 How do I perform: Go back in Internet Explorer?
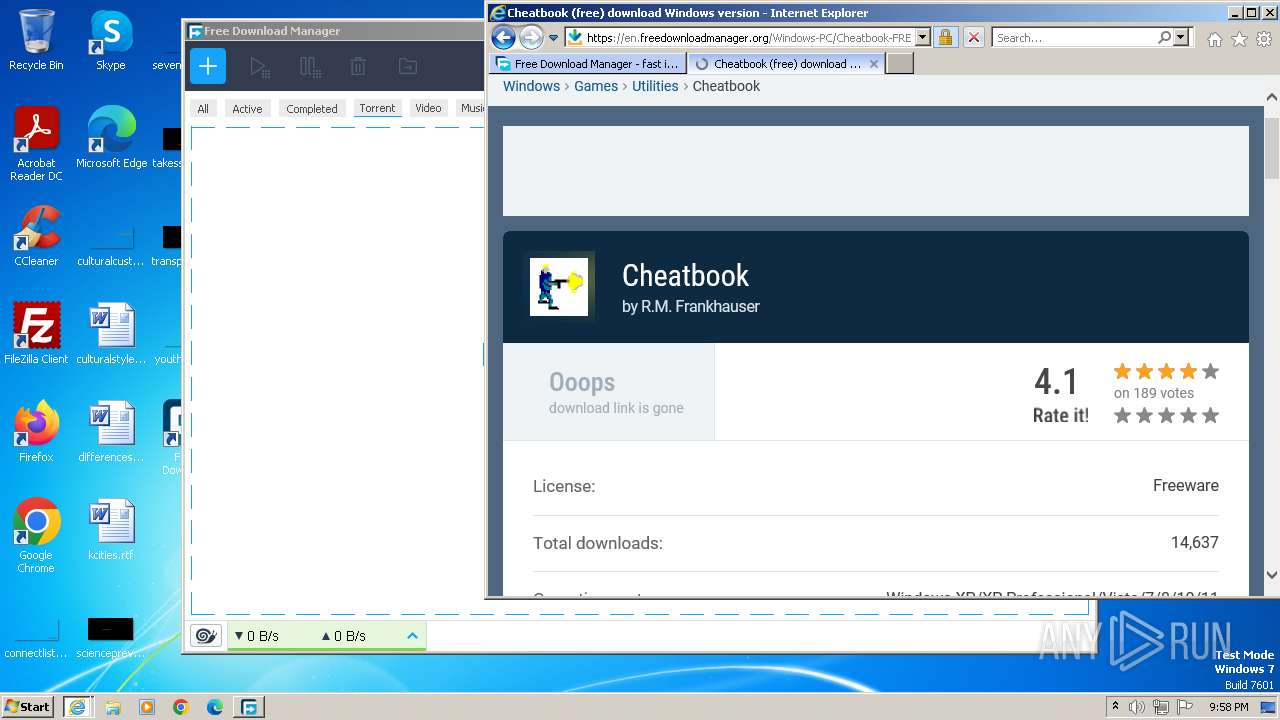pos(503,38)
